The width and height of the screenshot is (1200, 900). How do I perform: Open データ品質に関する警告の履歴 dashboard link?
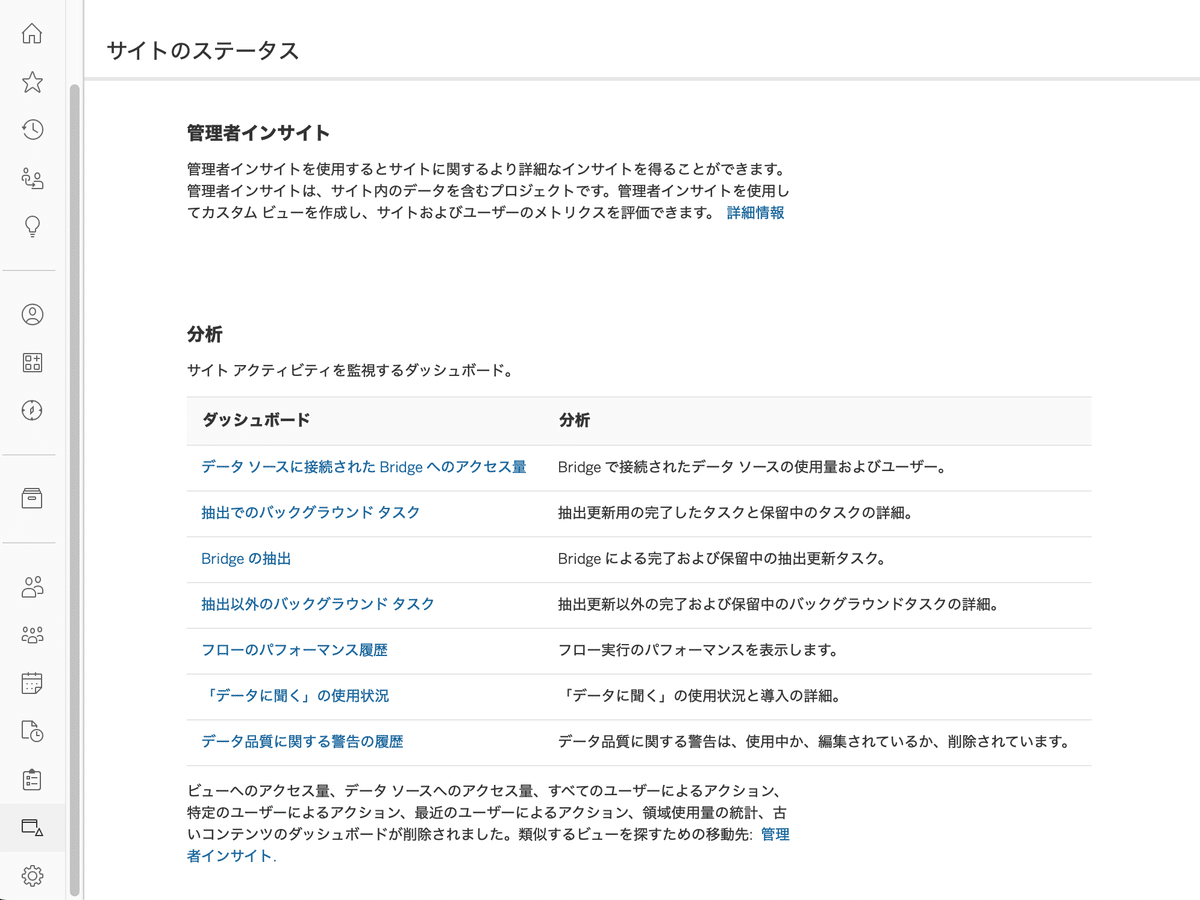point(302,742)
